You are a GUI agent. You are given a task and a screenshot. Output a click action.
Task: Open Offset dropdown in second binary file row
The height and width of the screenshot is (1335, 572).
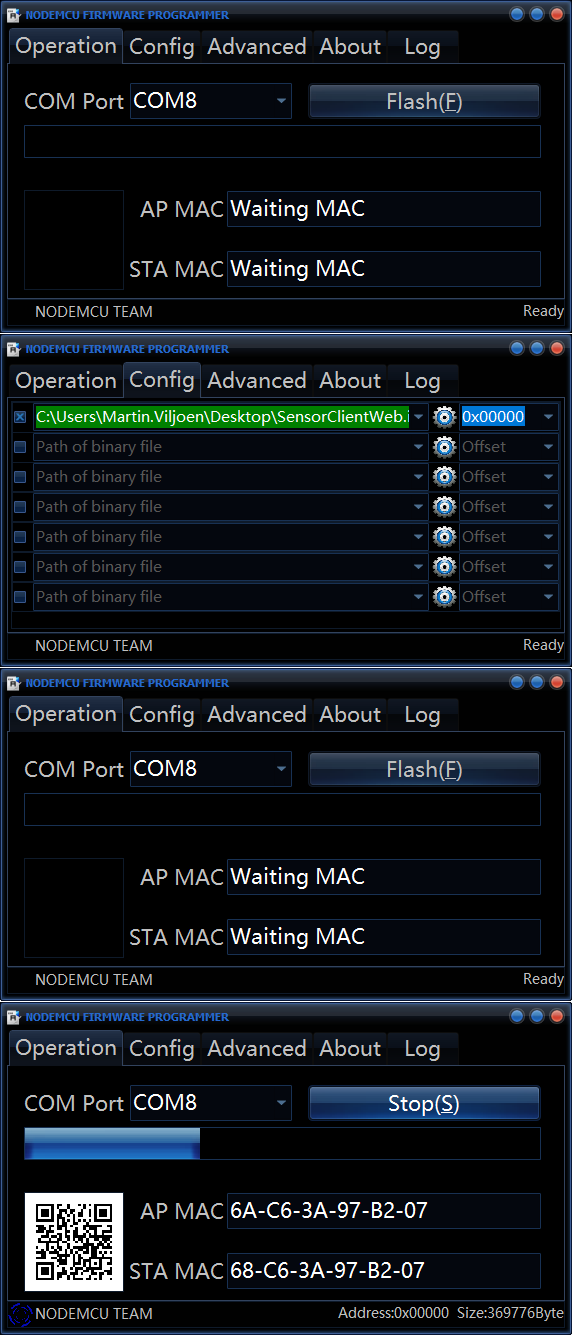tap(548, 447)
